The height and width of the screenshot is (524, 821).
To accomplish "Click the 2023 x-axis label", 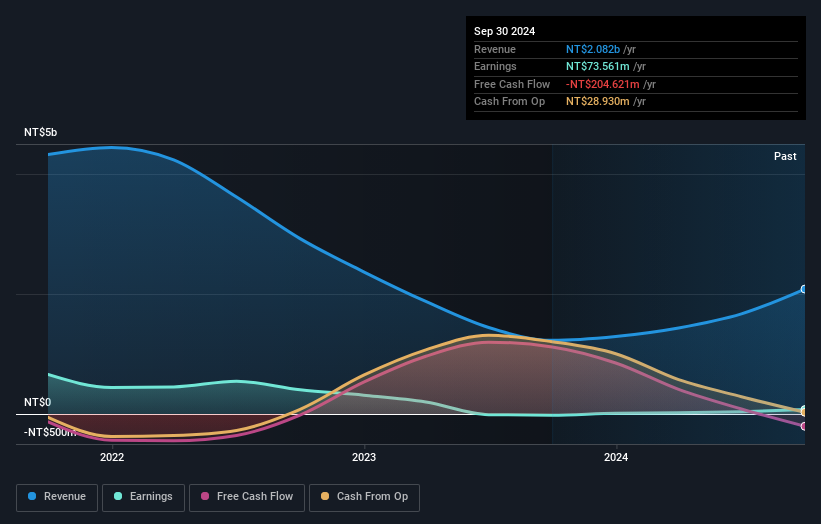I will click(364, 457).
